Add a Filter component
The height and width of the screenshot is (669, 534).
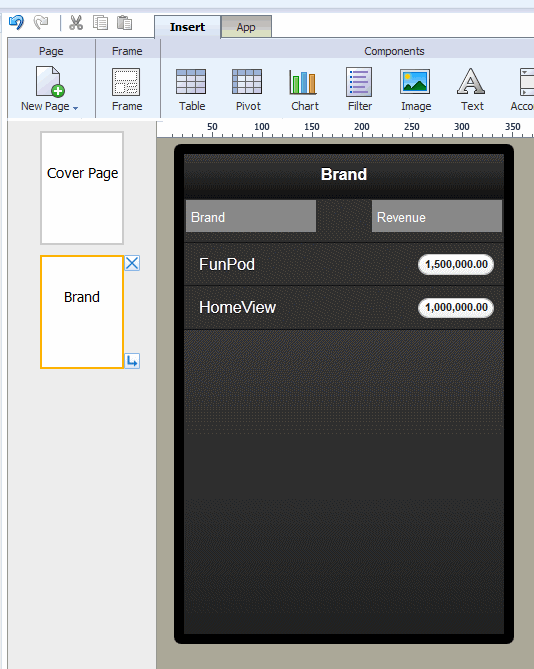(360, 90)
